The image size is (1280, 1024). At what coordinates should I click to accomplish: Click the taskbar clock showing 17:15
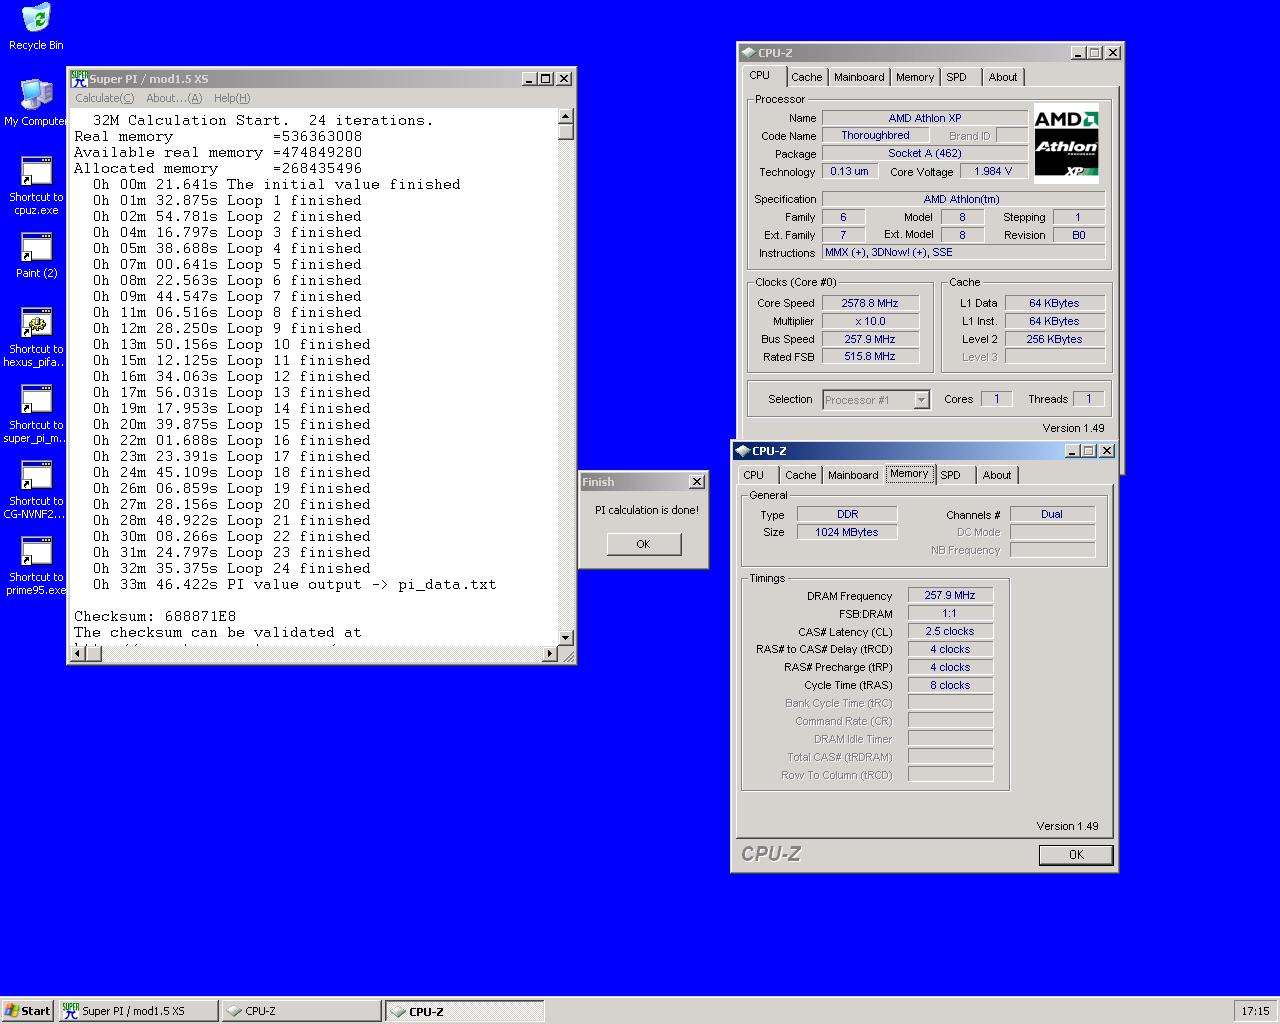tap(1255, 1011)
